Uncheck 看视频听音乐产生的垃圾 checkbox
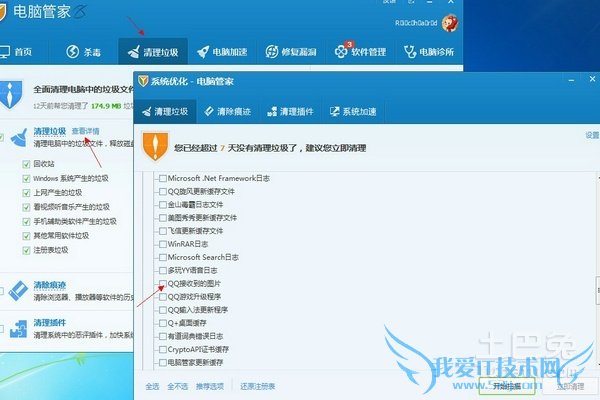This screenshot has height=400, width=600. (26, 207)
